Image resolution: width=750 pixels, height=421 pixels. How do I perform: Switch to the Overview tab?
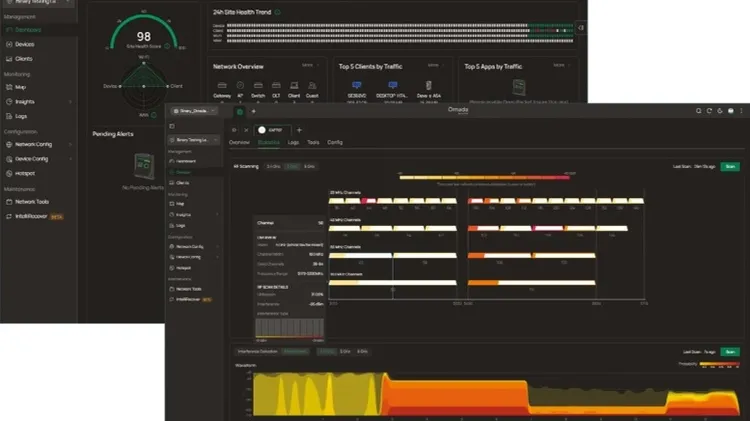coord(242,143)
